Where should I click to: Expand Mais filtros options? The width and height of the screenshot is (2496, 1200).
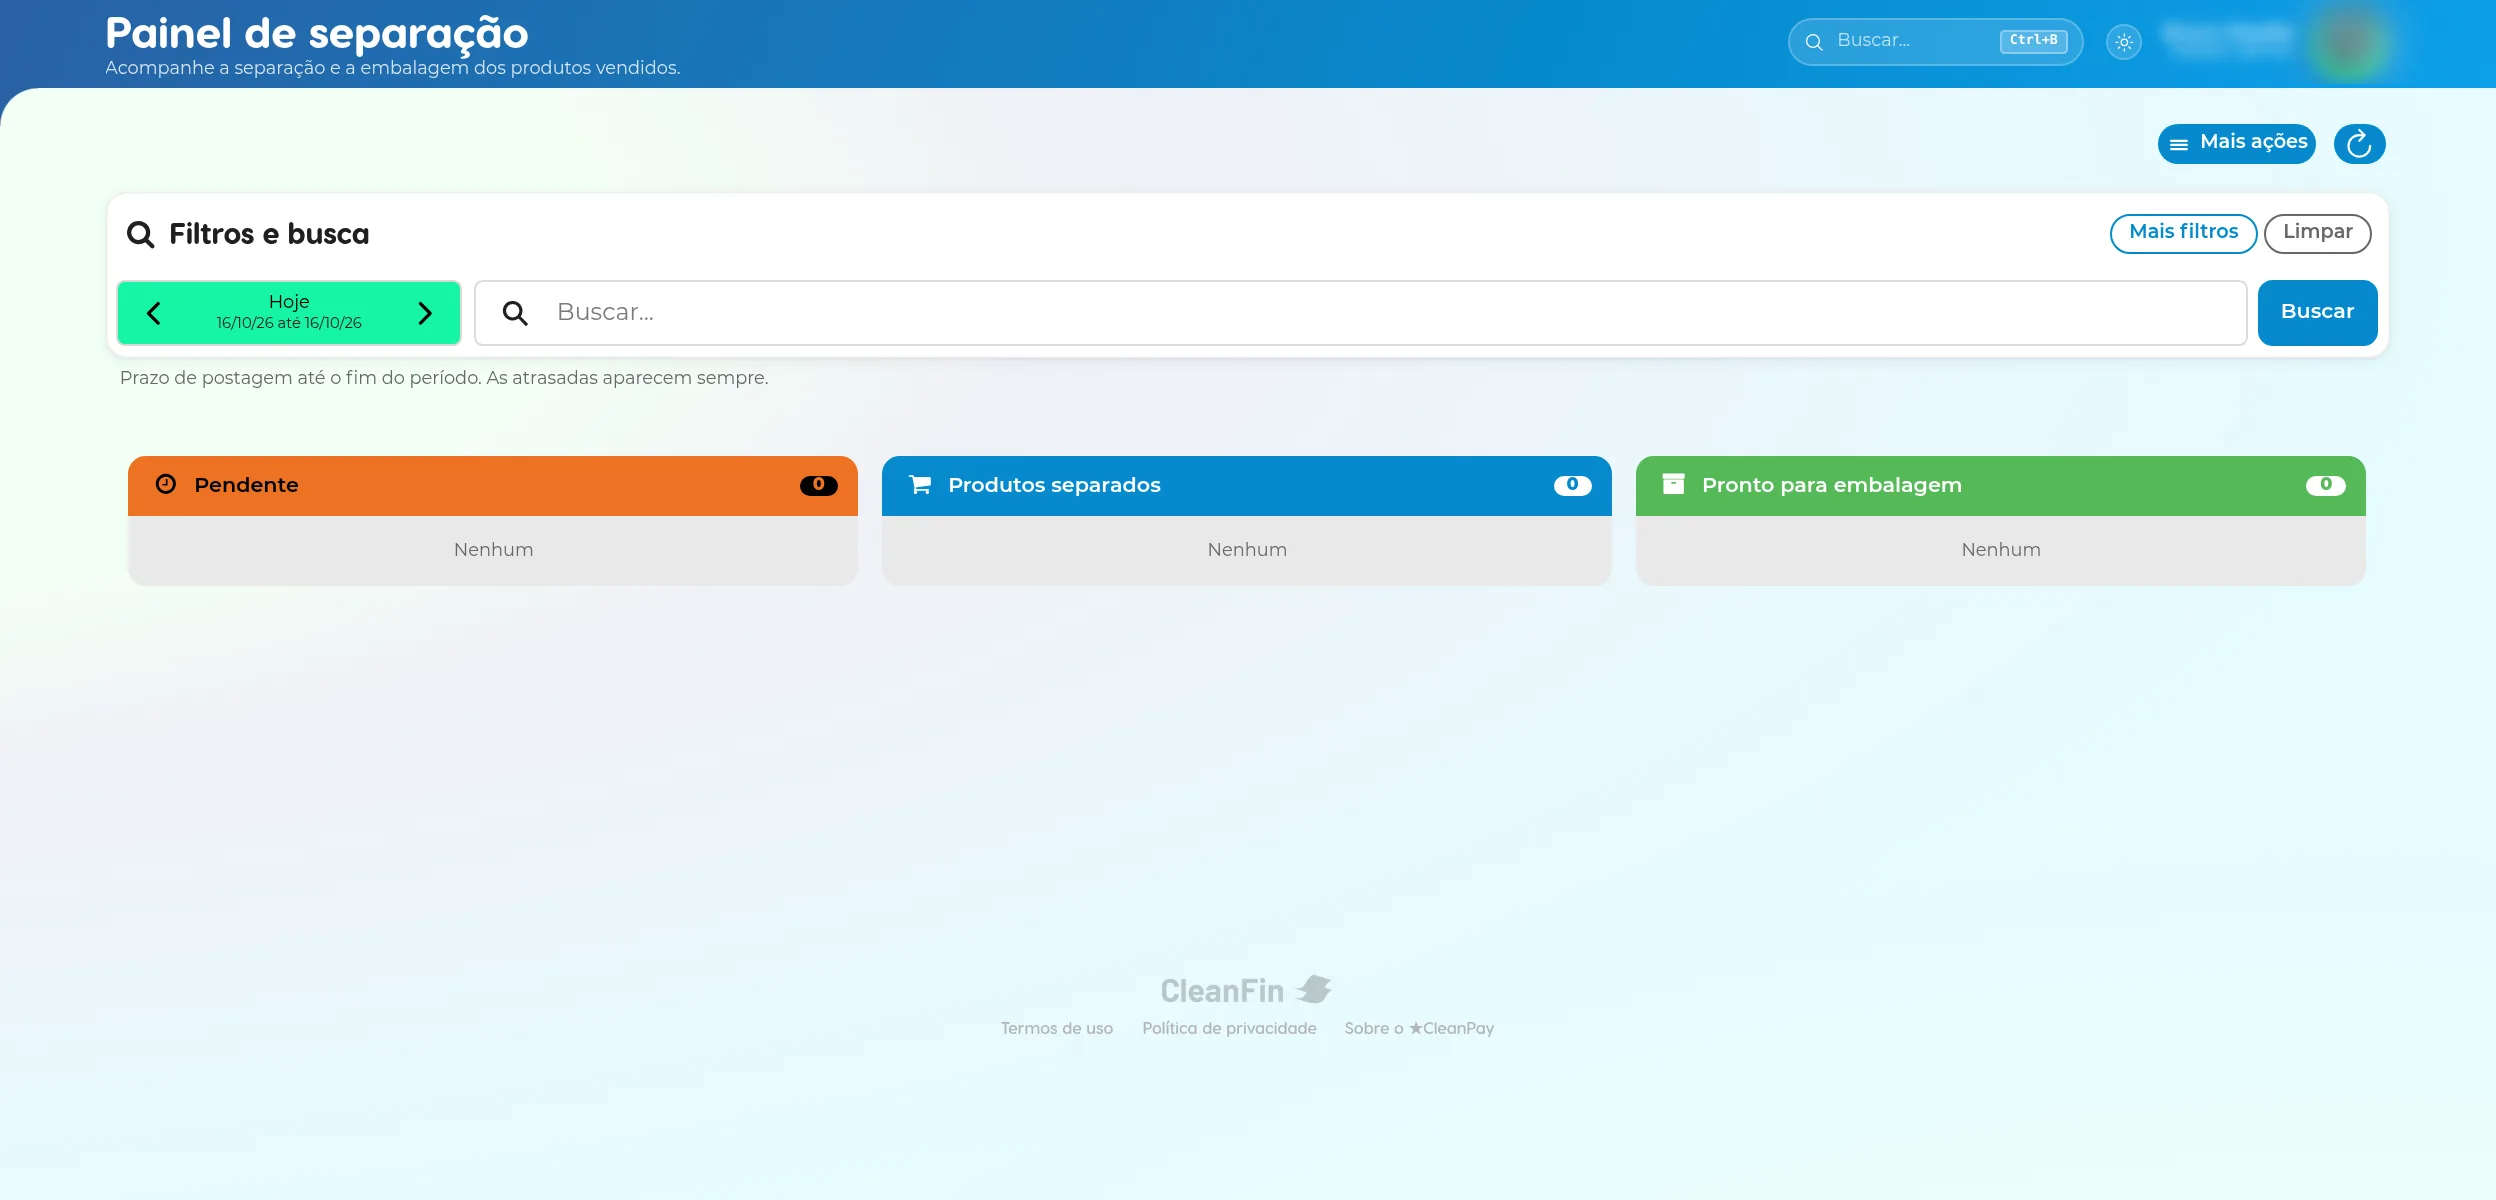(2183, 233)
